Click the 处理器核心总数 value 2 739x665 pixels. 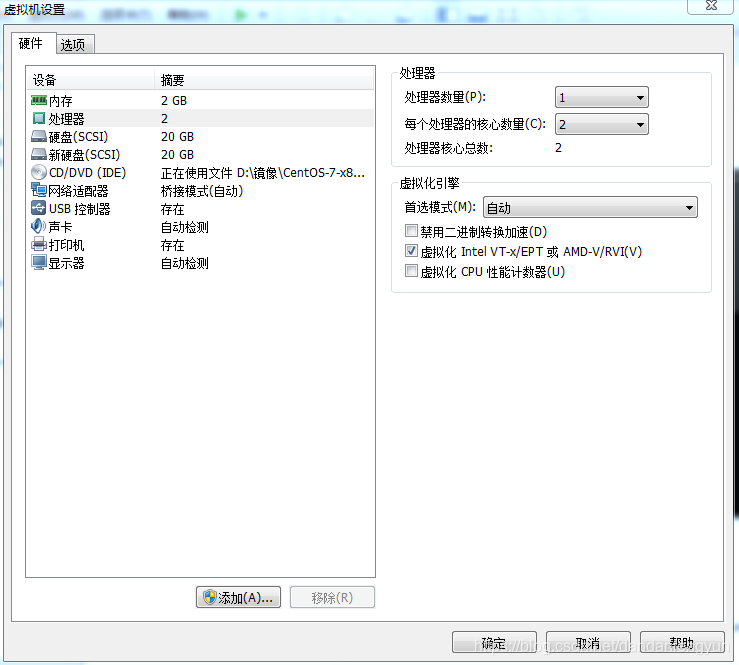pyautogui.click(x=558, y=148)
